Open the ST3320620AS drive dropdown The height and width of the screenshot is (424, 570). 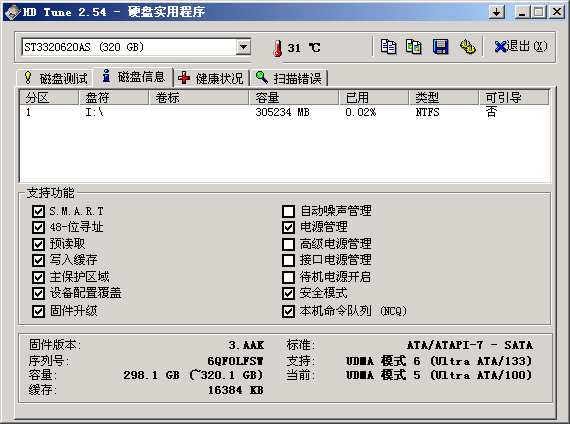click(x=243, y=47)
